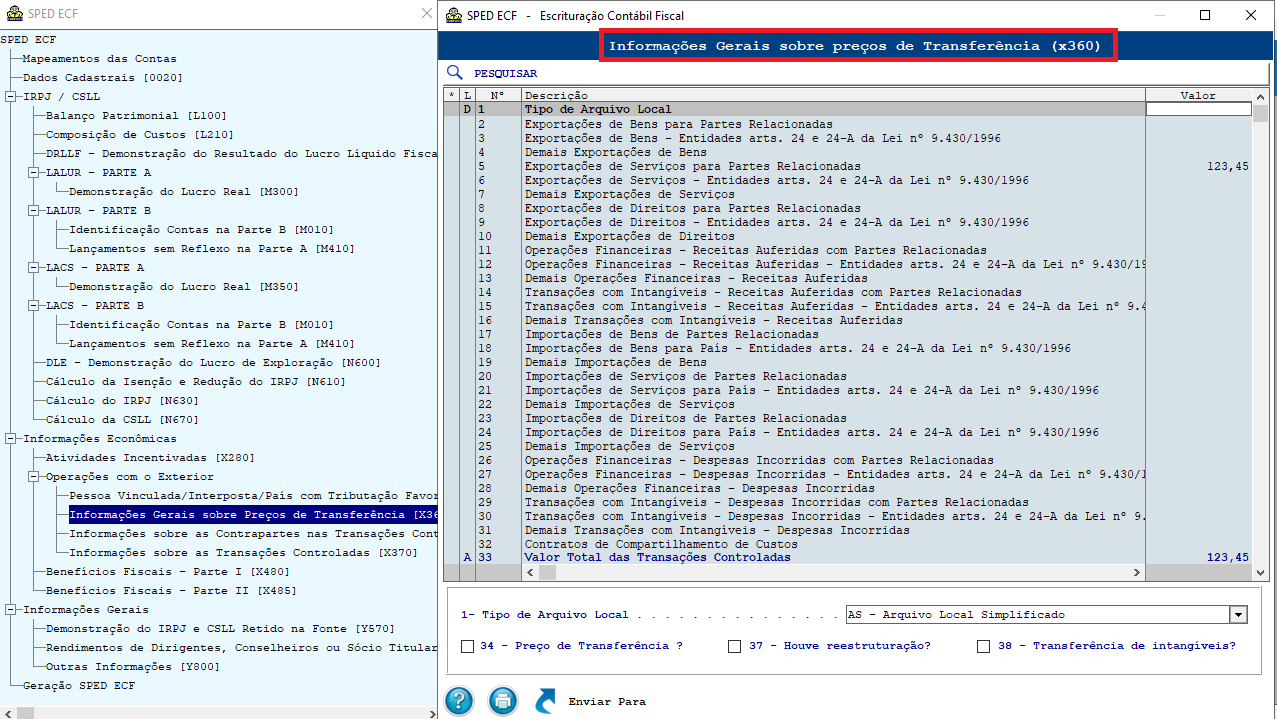Click the Enviar Para arrow icon
The image size is (1277, 719).
pyautogui.click(x=546, y=701)
